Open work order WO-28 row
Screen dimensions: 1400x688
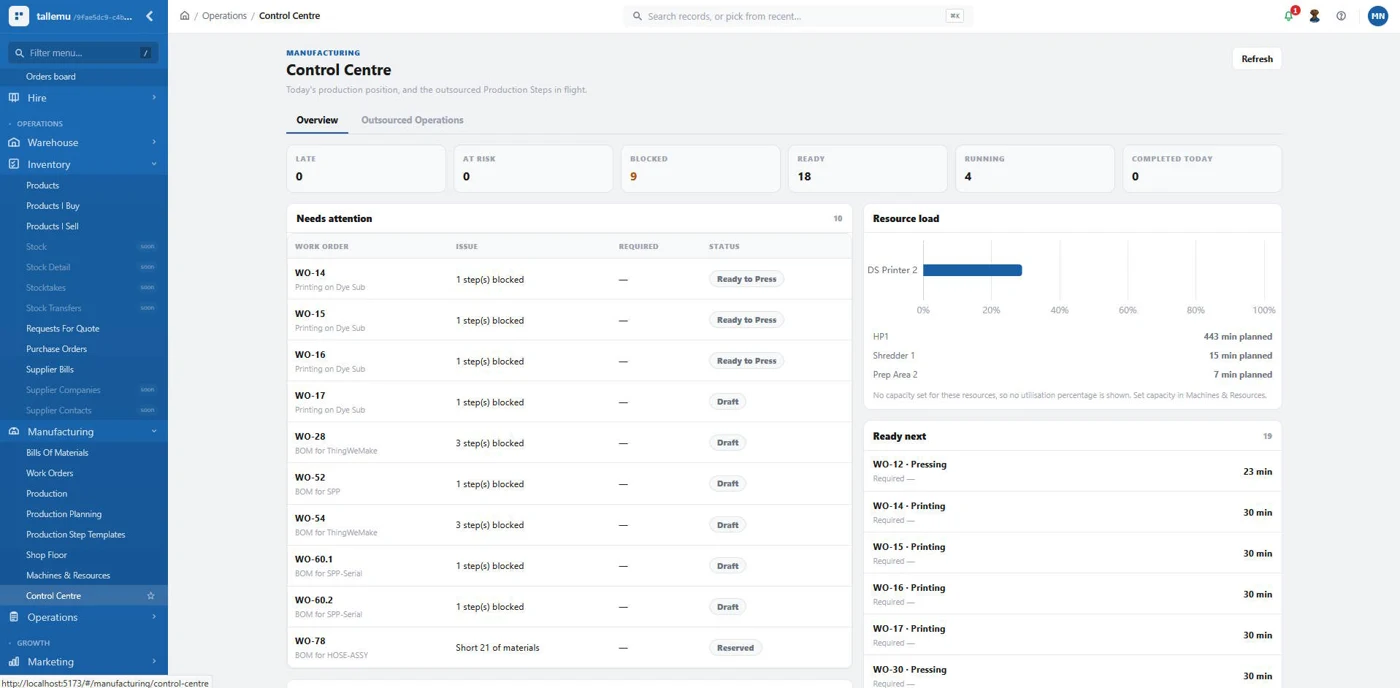coord(569,443)
